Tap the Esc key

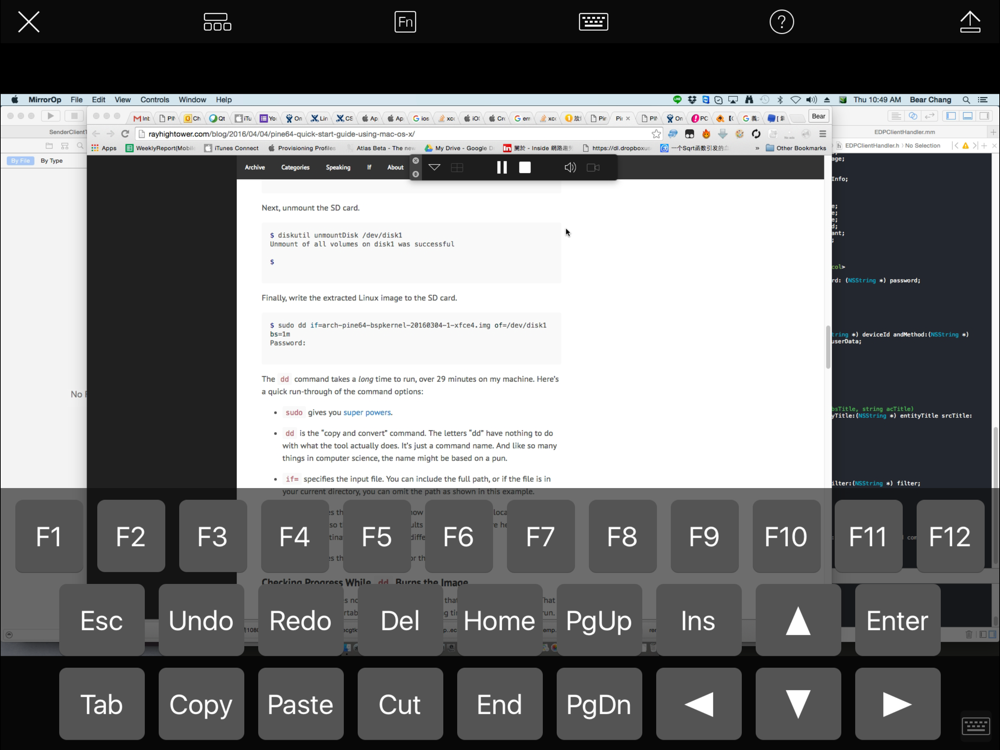pyautogui.click(x=101, y=620)
